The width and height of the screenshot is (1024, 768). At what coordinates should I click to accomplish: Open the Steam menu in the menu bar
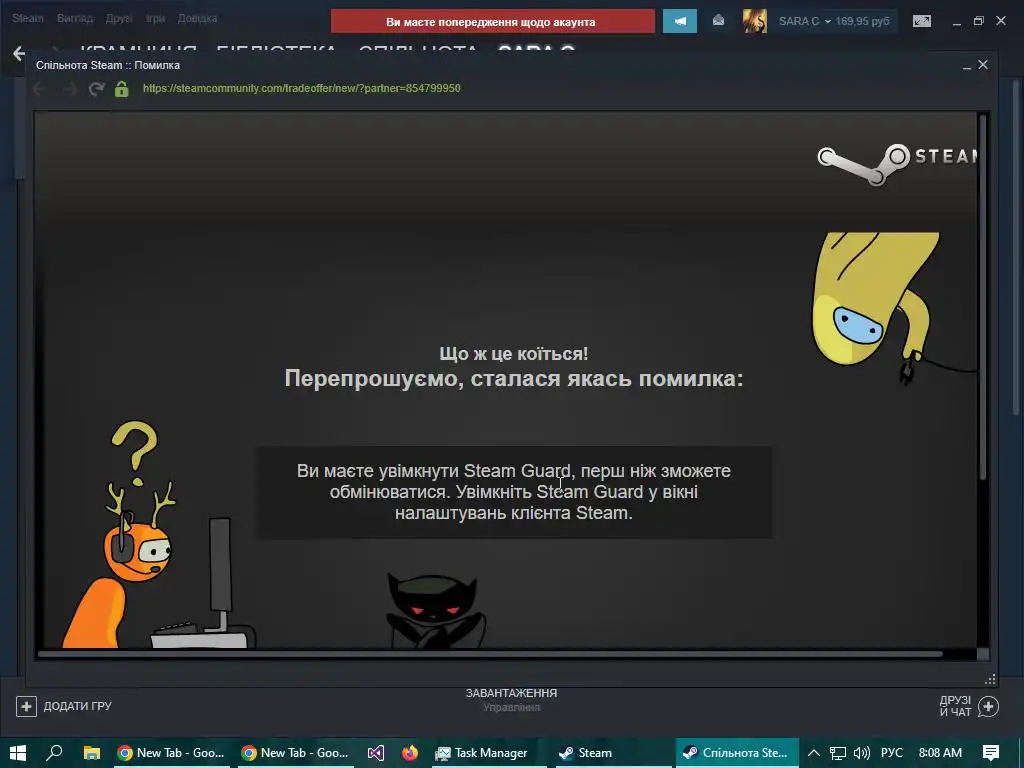point(27,18)
